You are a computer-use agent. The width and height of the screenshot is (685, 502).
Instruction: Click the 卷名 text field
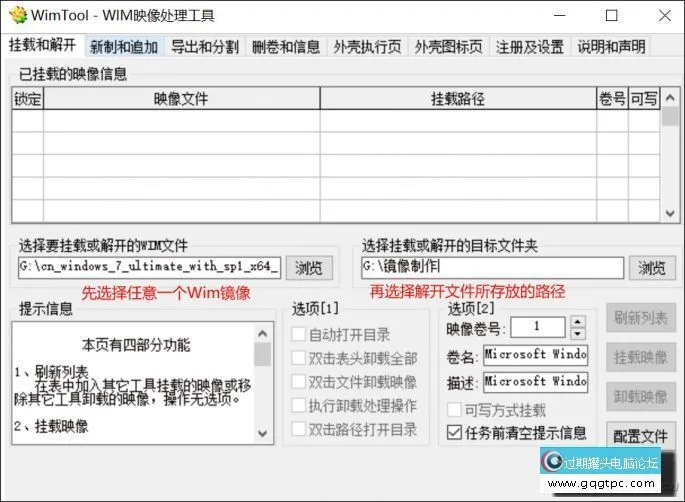tap(535, 355)
